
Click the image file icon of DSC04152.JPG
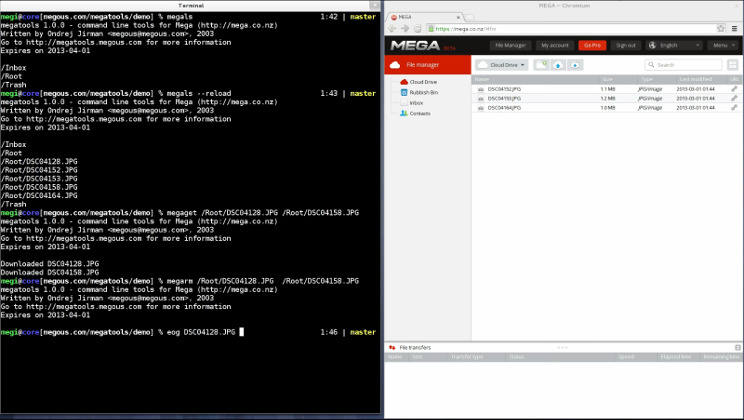481,89
